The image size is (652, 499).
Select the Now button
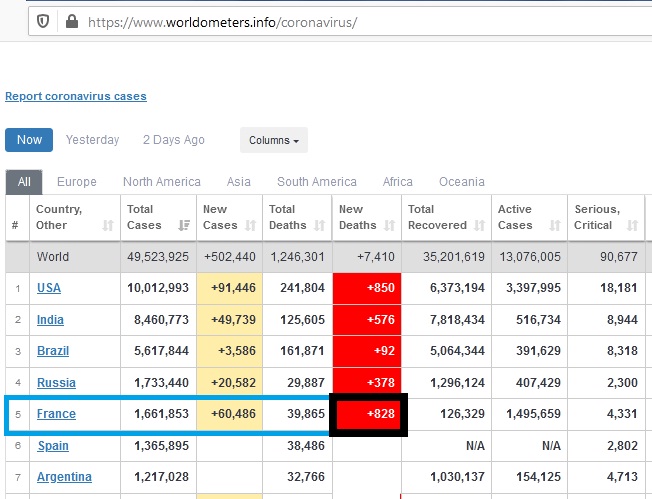(29, 140)
